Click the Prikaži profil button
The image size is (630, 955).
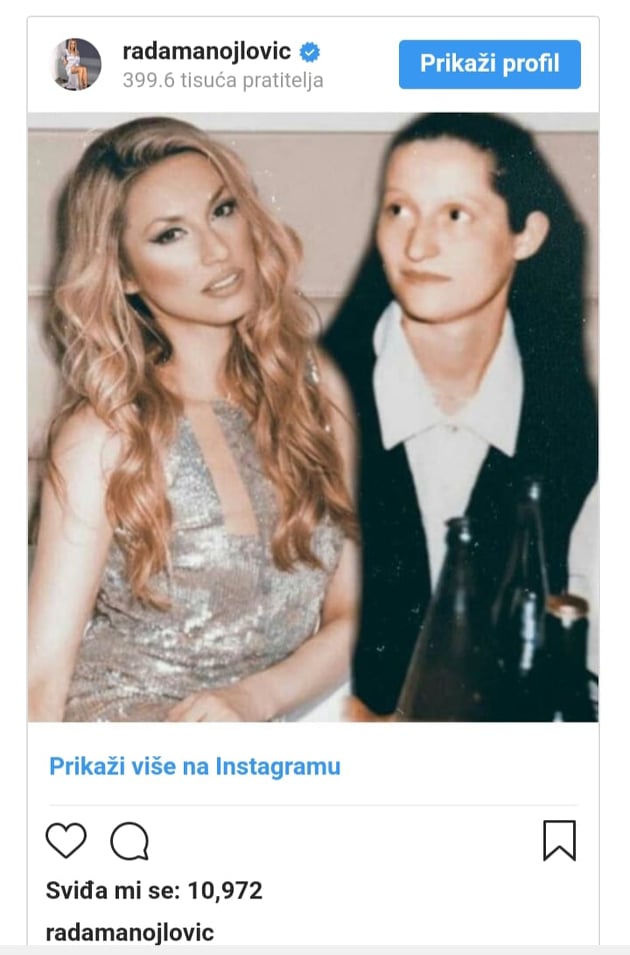point(490,64)
